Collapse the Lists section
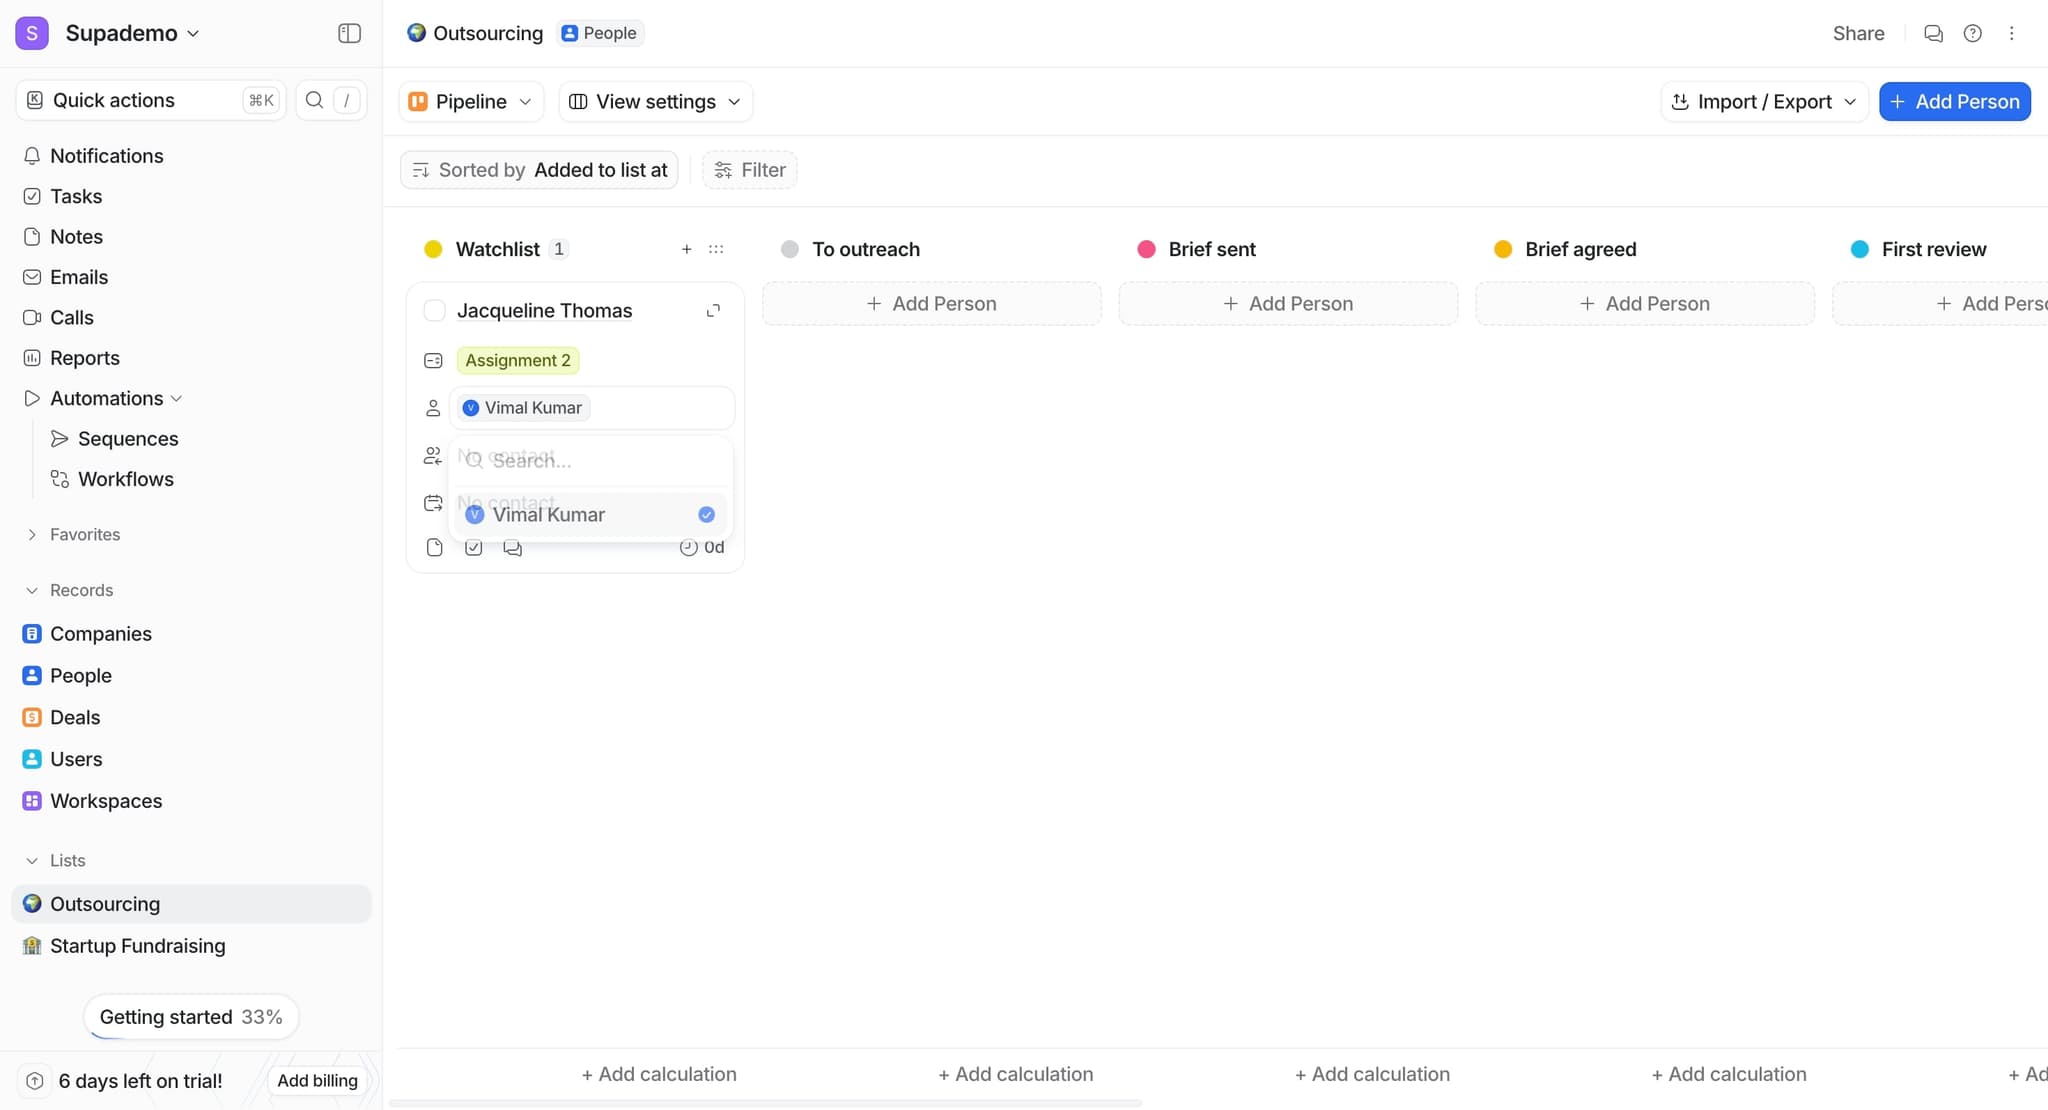Viewport: 2048px width, 1110px height. click(x=32, y=860)
